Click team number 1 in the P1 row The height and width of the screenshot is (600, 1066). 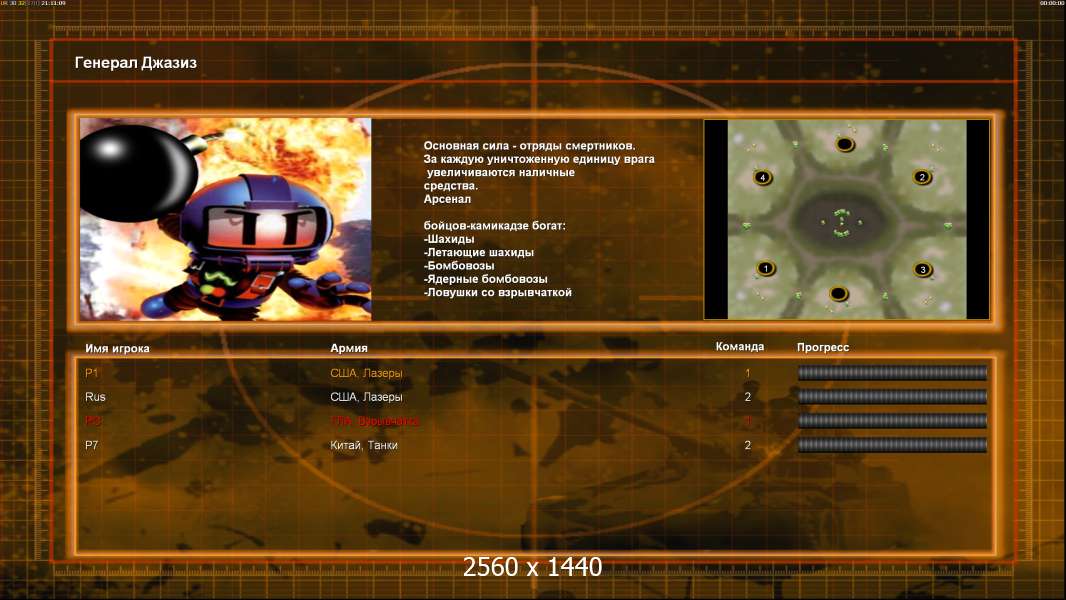[x=748, y=373]
